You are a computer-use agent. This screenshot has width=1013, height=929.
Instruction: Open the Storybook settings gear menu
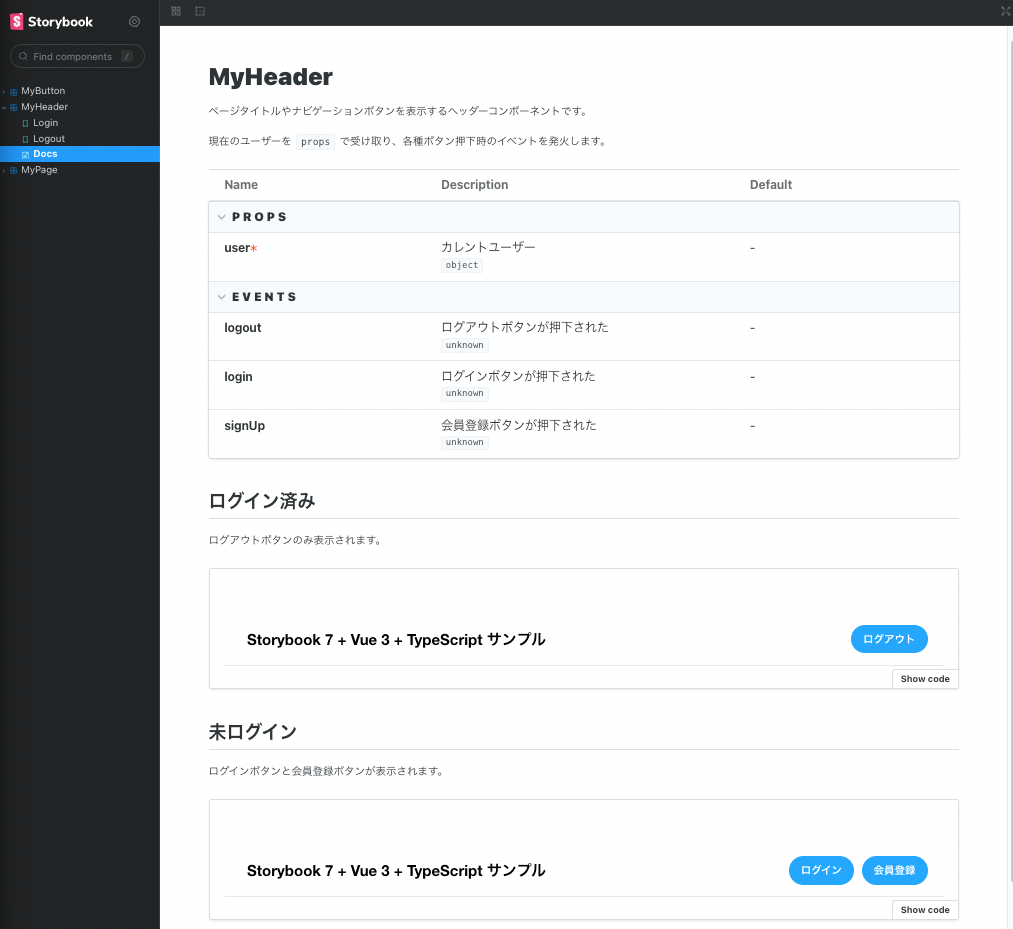135,21
